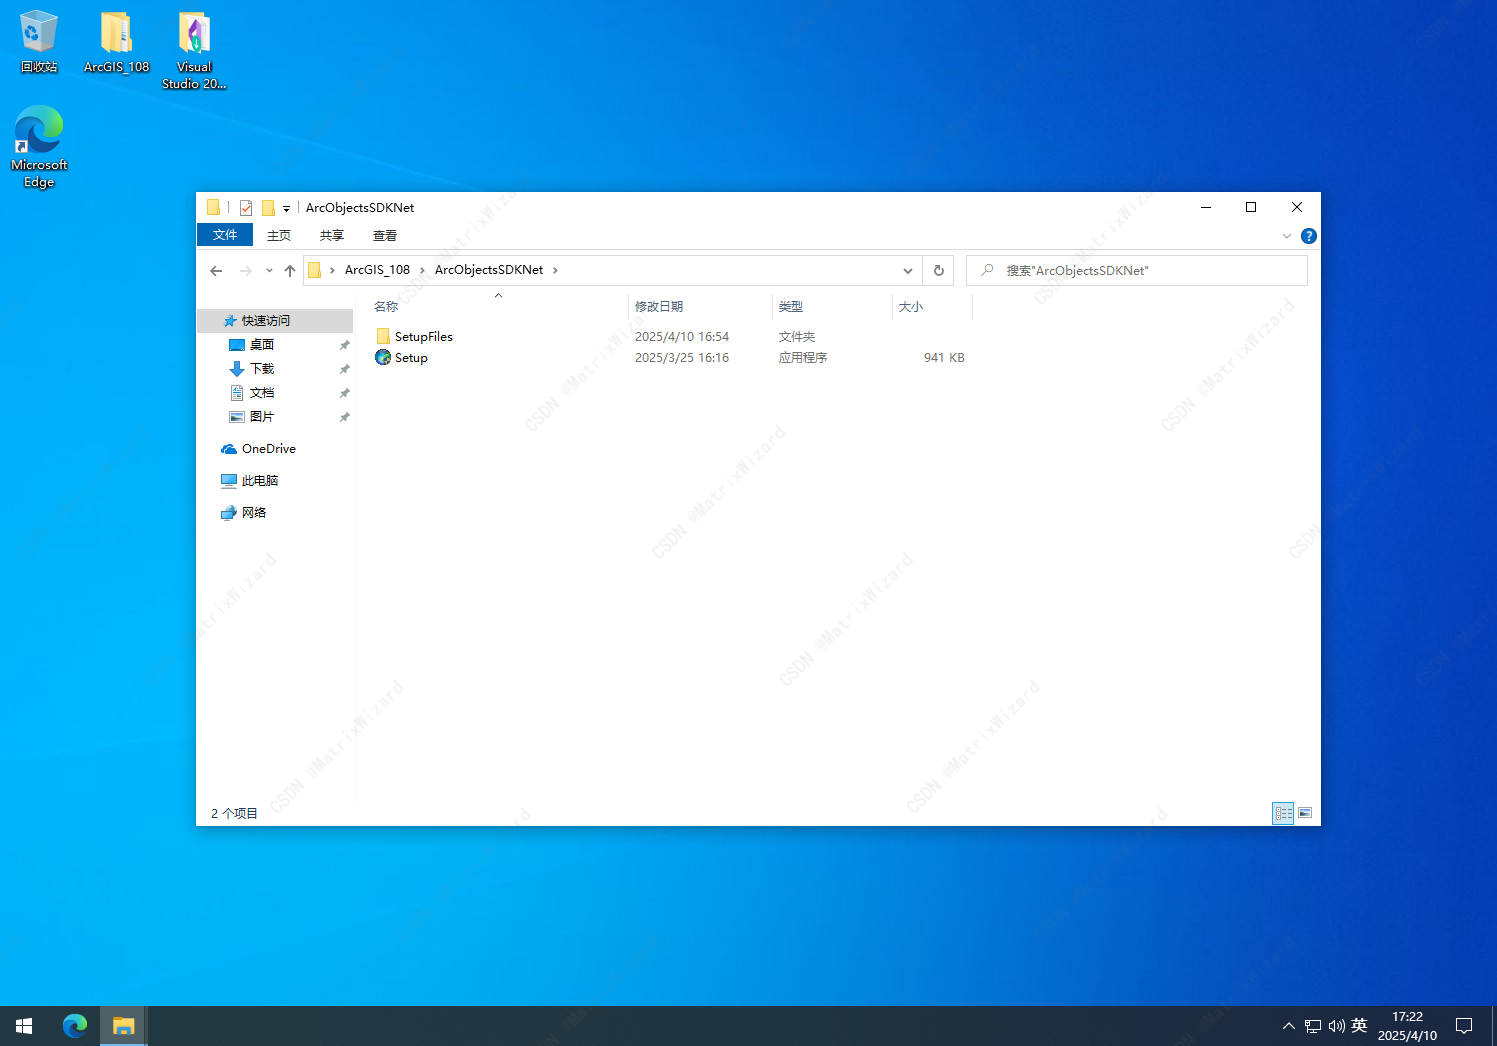
Task: Open the notification center icon
Action: [x=1464, y=1026]
